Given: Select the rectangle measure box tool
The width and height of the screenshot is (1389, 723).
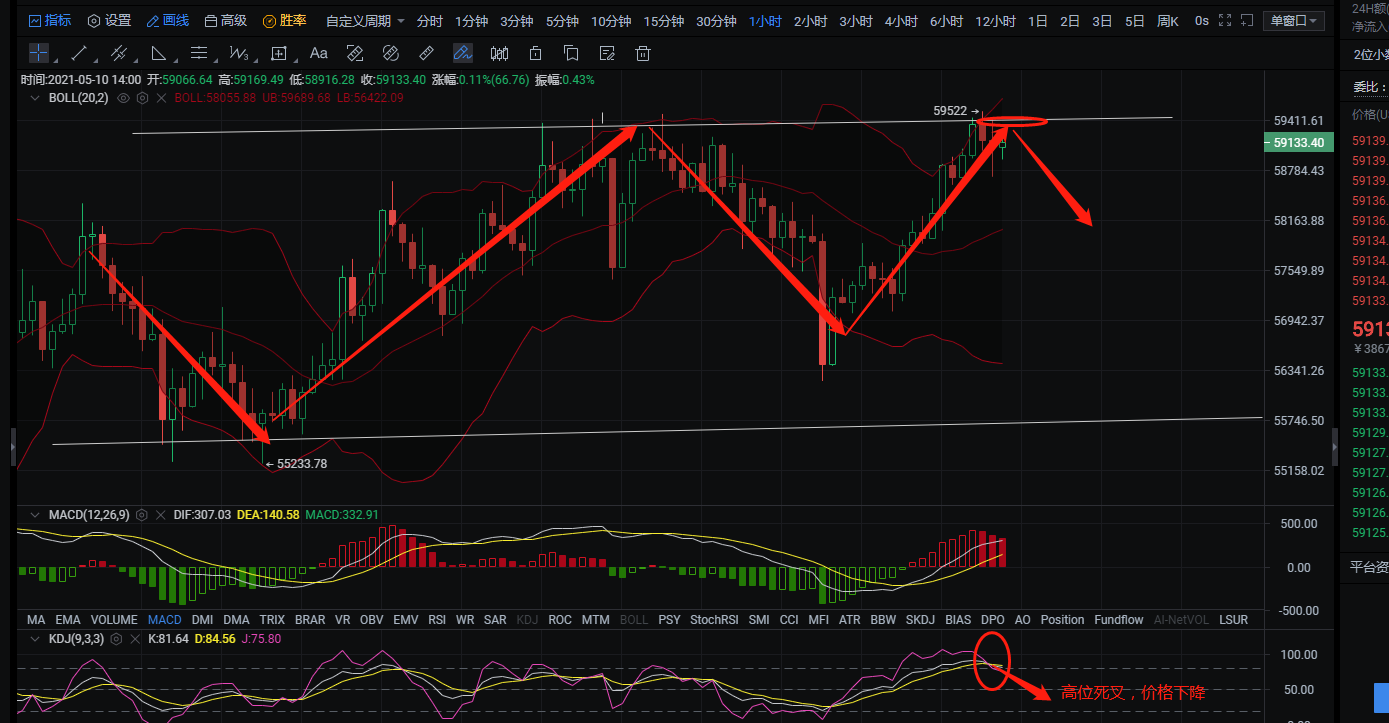Looking at the screenshot, I should tap(279, 53).
